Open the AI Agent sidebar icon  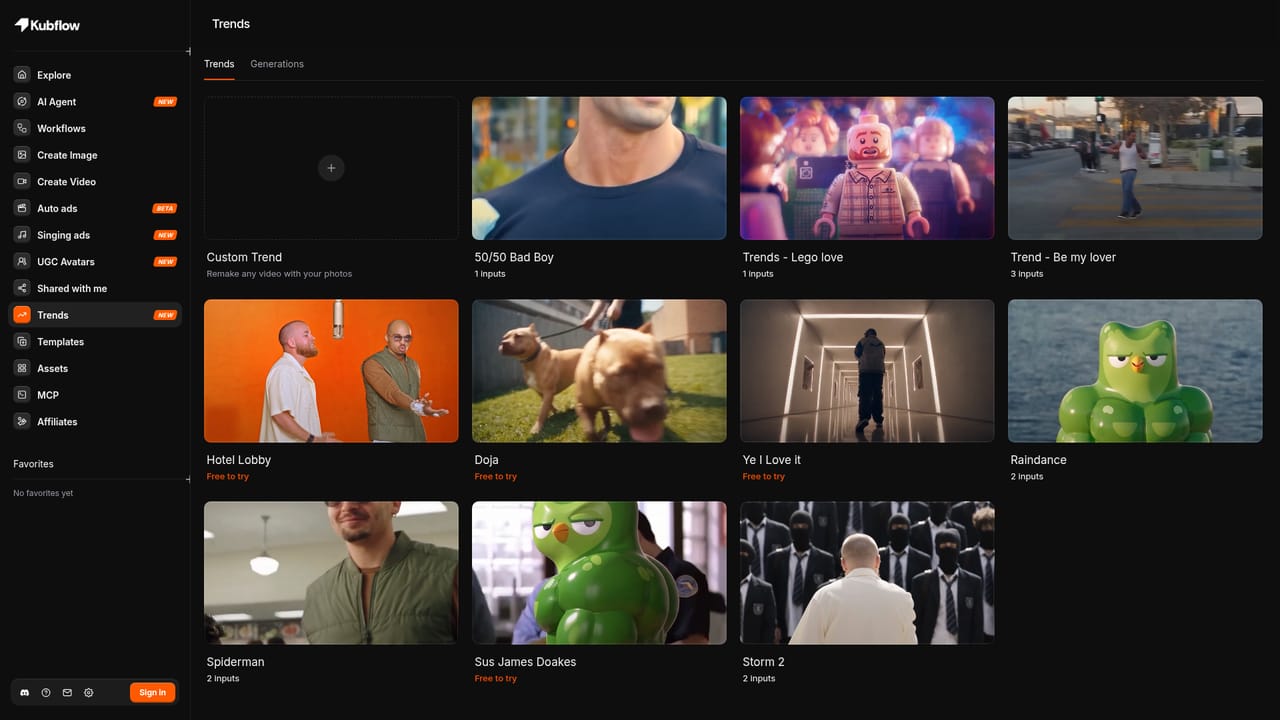pyautogui.click(x=22, y=102)
